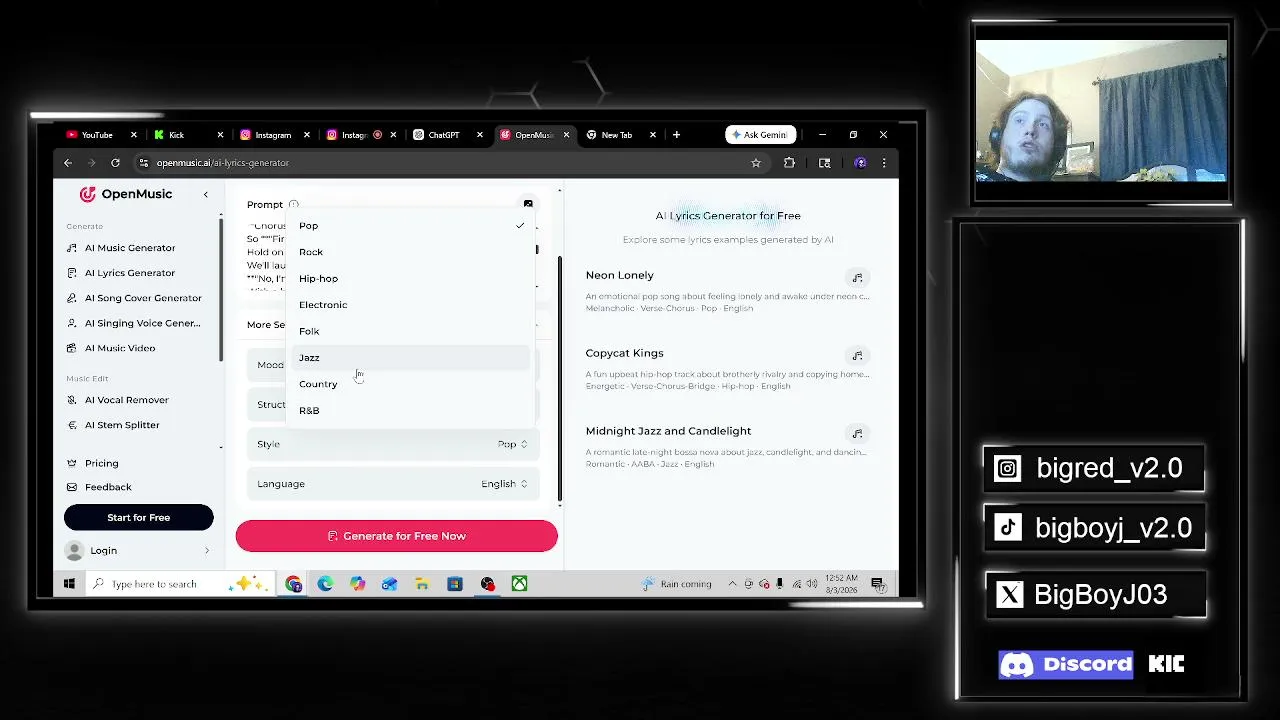Open a new browser tab
Viewport: 1280px width, 720px height.
pos(677,135)
